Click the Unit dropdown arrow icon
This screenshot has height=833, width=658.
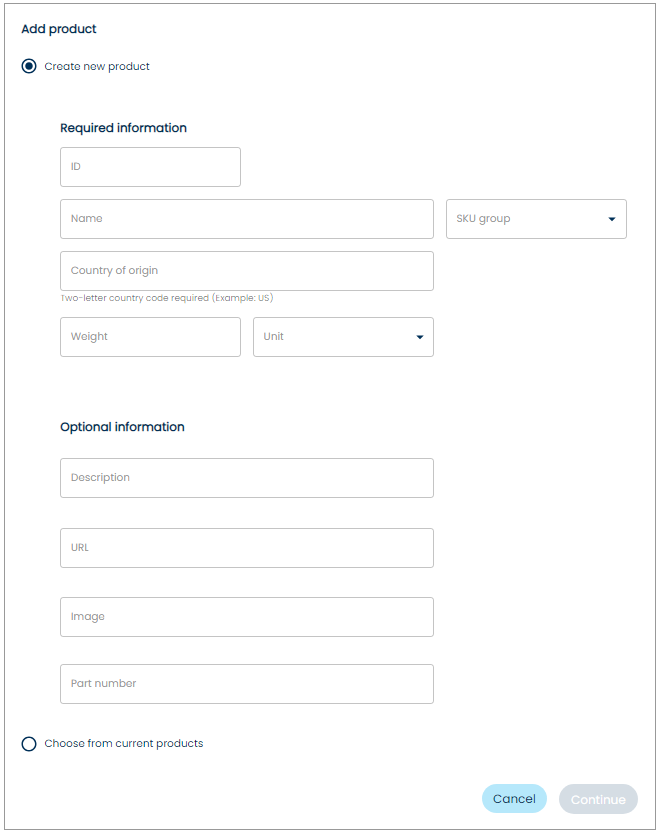(420, 337)
